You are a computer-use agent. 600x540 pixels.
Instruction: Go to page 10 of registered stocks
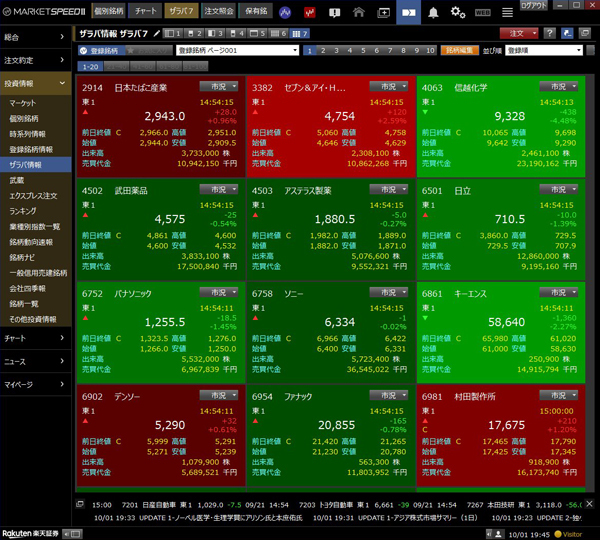[430, 51]
